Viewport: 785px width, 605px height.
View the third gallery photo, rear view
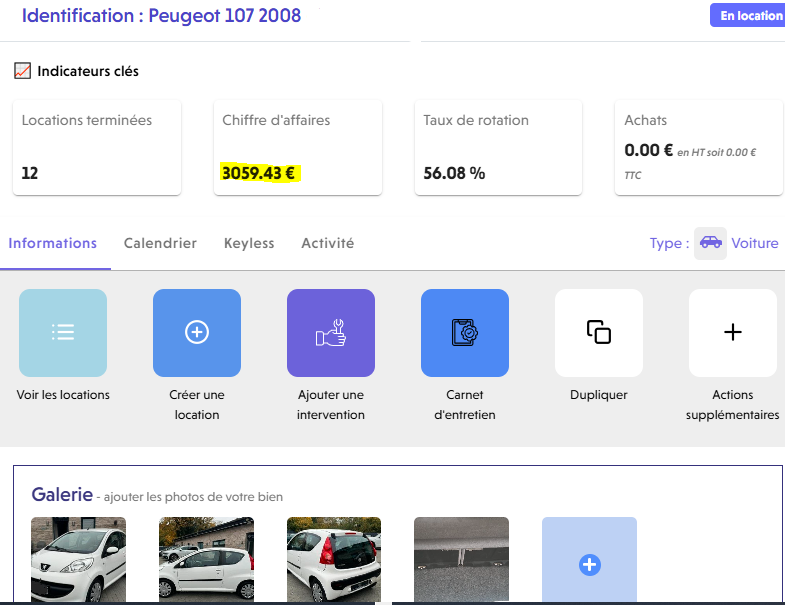[334, 560]
